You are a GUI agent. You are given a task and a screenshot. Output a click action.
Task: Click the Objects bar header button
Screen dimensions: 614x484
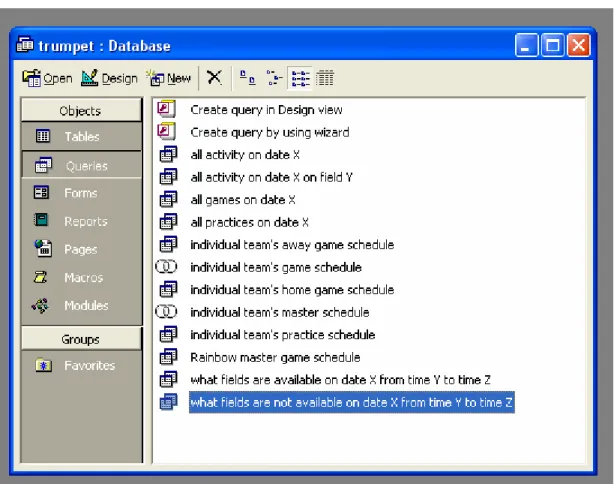(x=81, y=110)
